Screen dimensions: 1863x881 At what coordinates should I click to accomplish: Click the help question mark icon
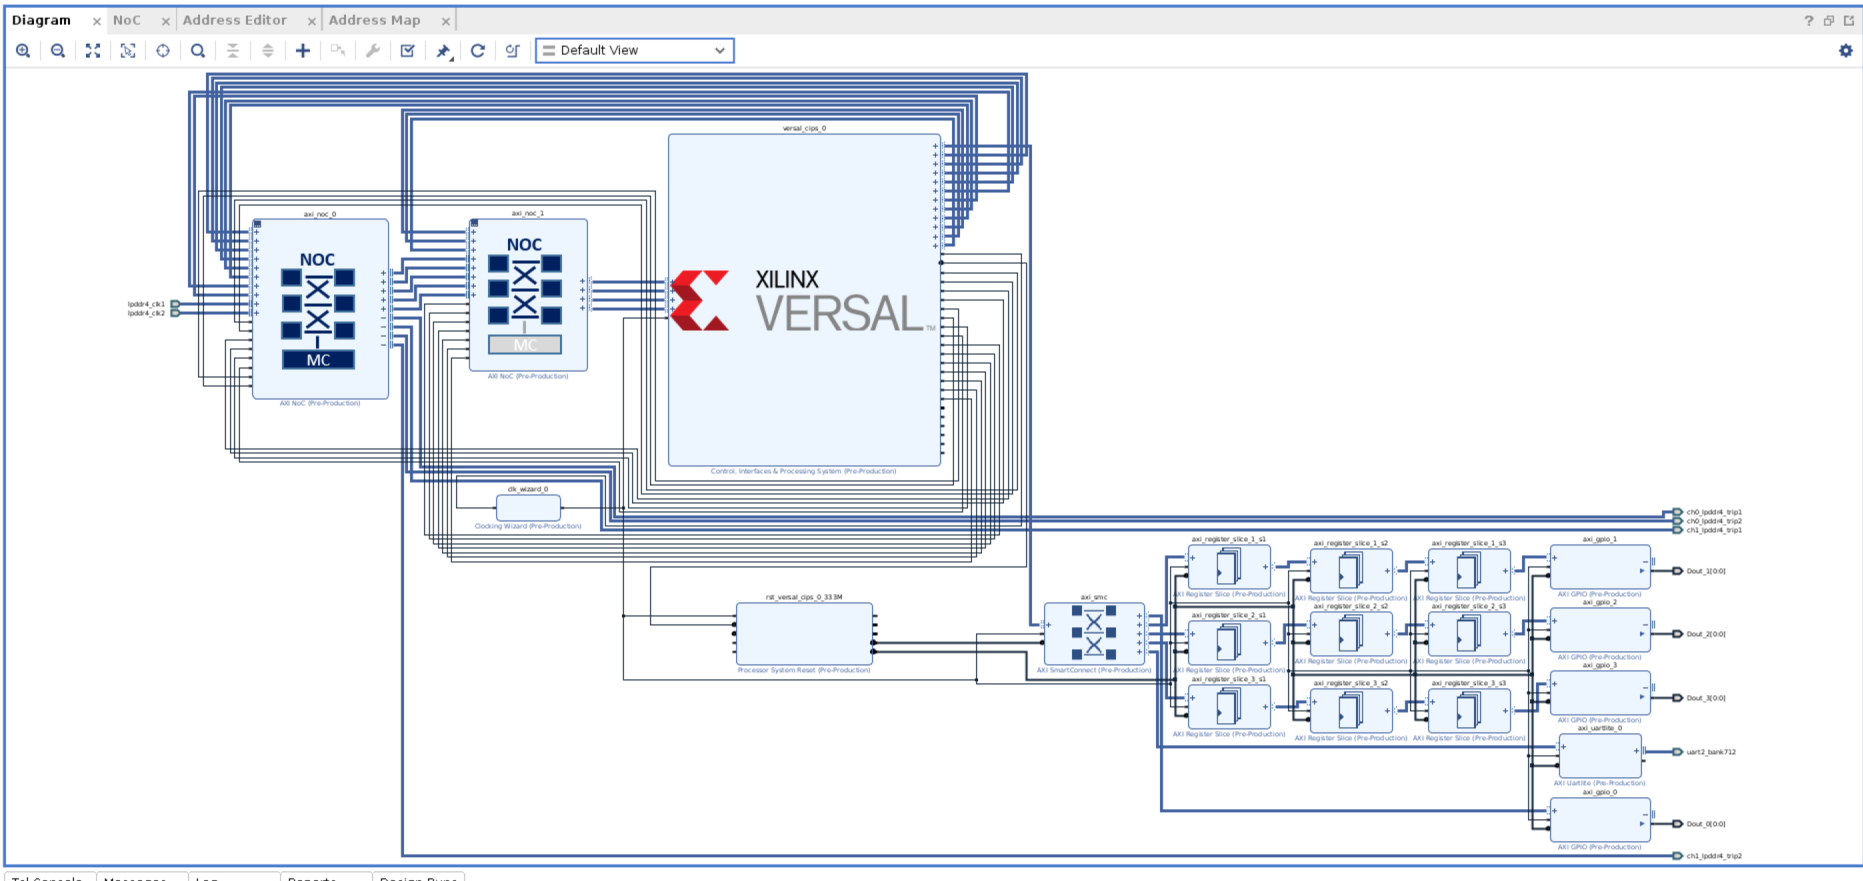coord(1809,21)
